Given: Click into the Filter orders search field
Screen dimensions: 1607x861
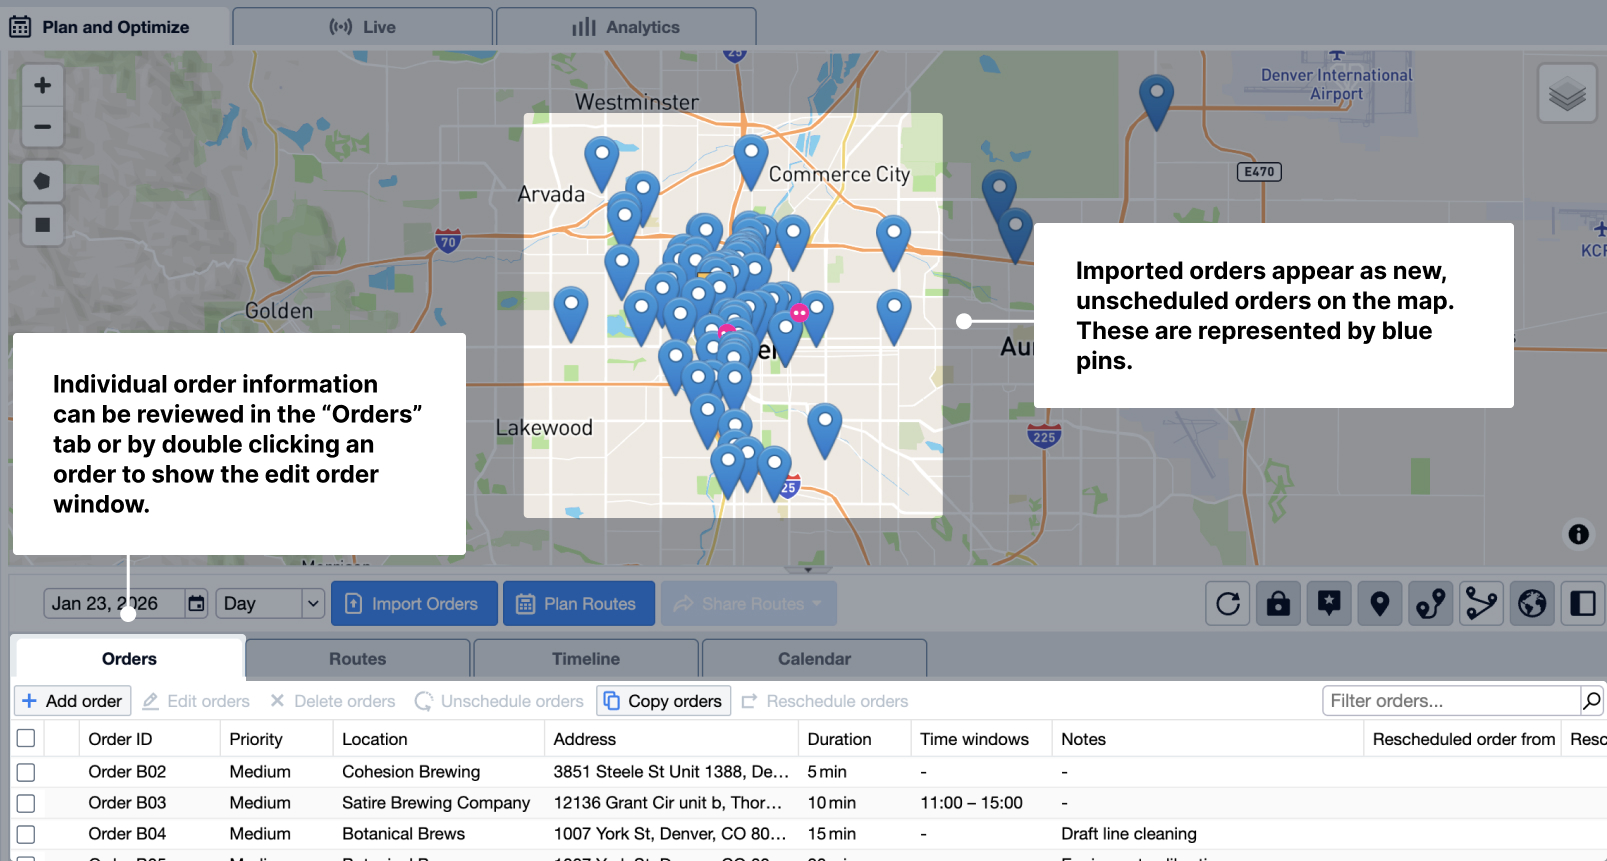Looking at the screenshot, I should 1450,701.
